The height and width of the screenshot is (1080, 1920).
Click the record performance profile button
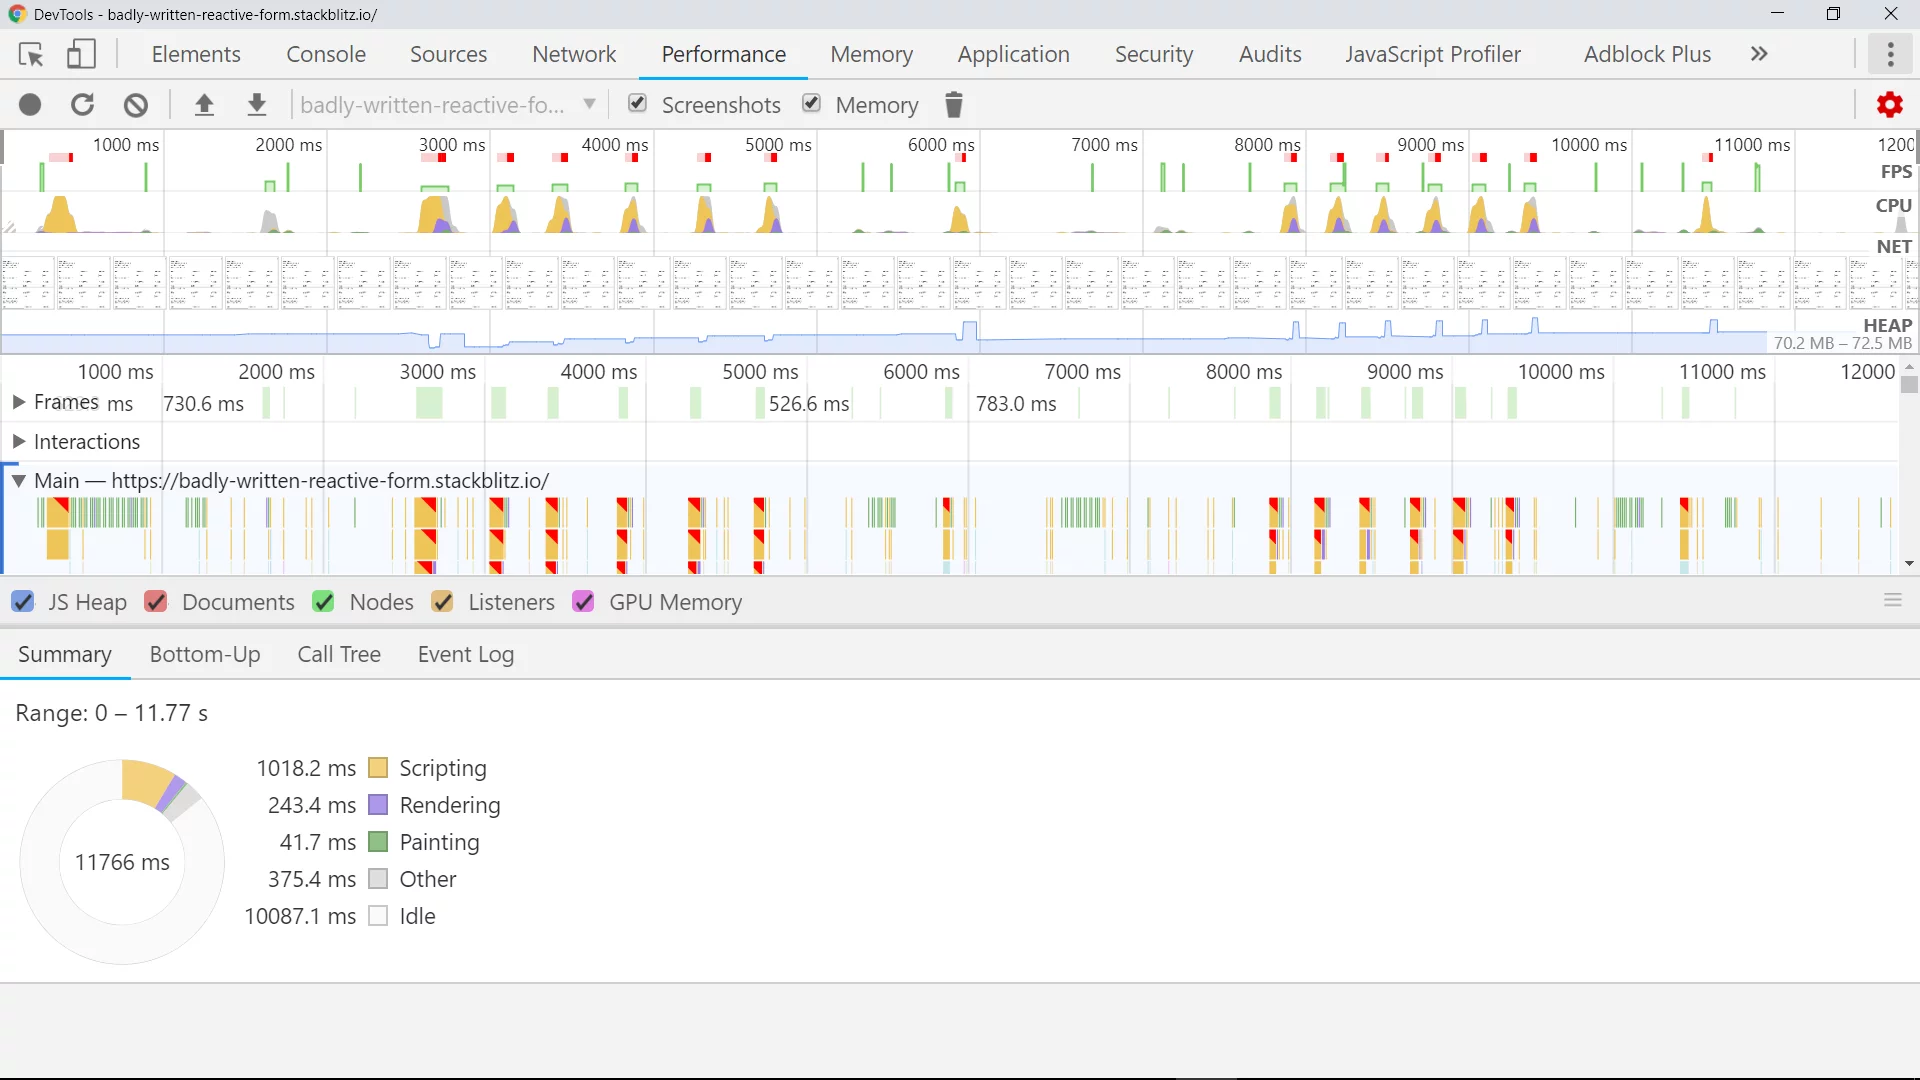point(30,105)
